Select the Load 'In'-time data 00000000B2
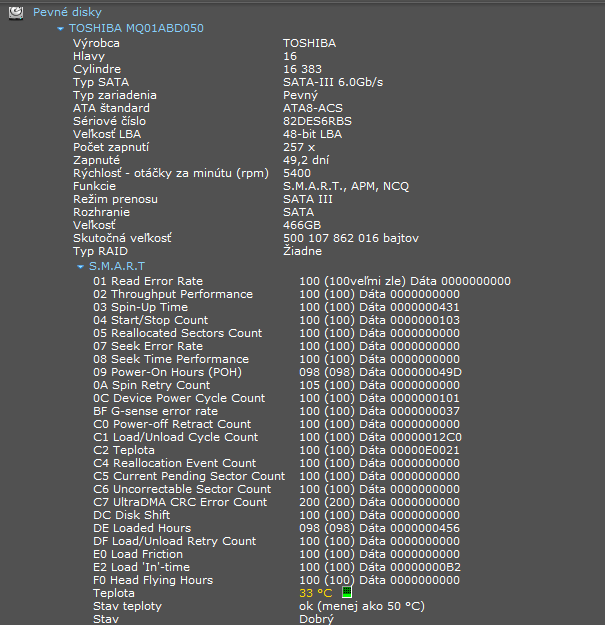605x625 pixels. tap(425, 567)
